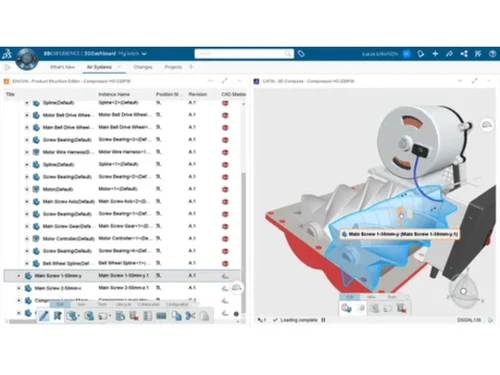Click the scissors Cut icon
The image size is (500, 375).
tap(190, 315)
